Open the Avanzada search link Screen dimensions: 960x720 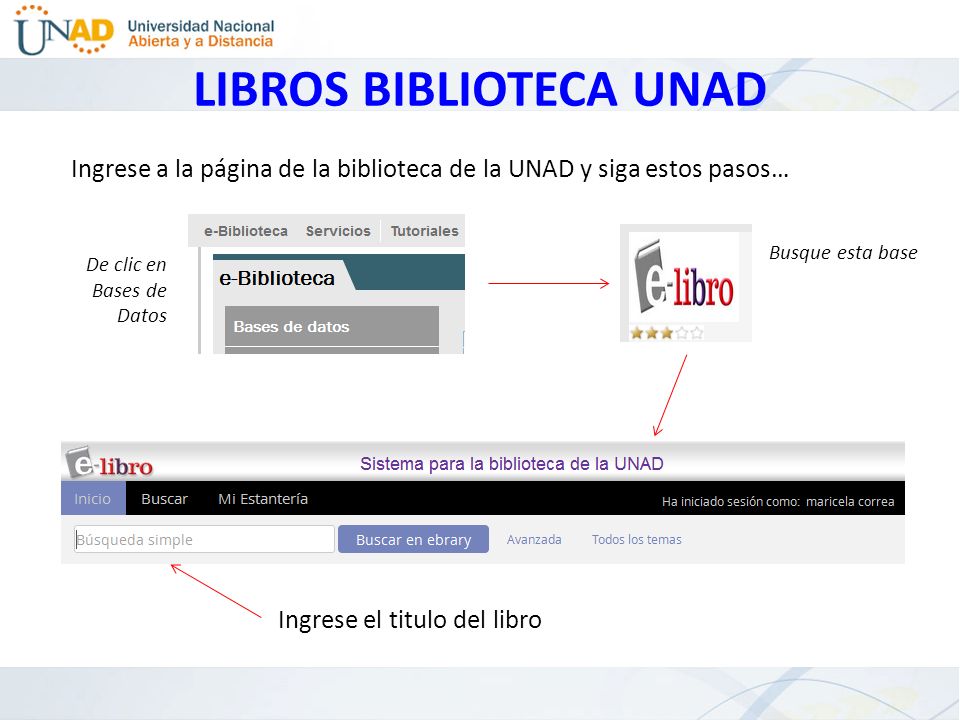click(x=534, y=539)
